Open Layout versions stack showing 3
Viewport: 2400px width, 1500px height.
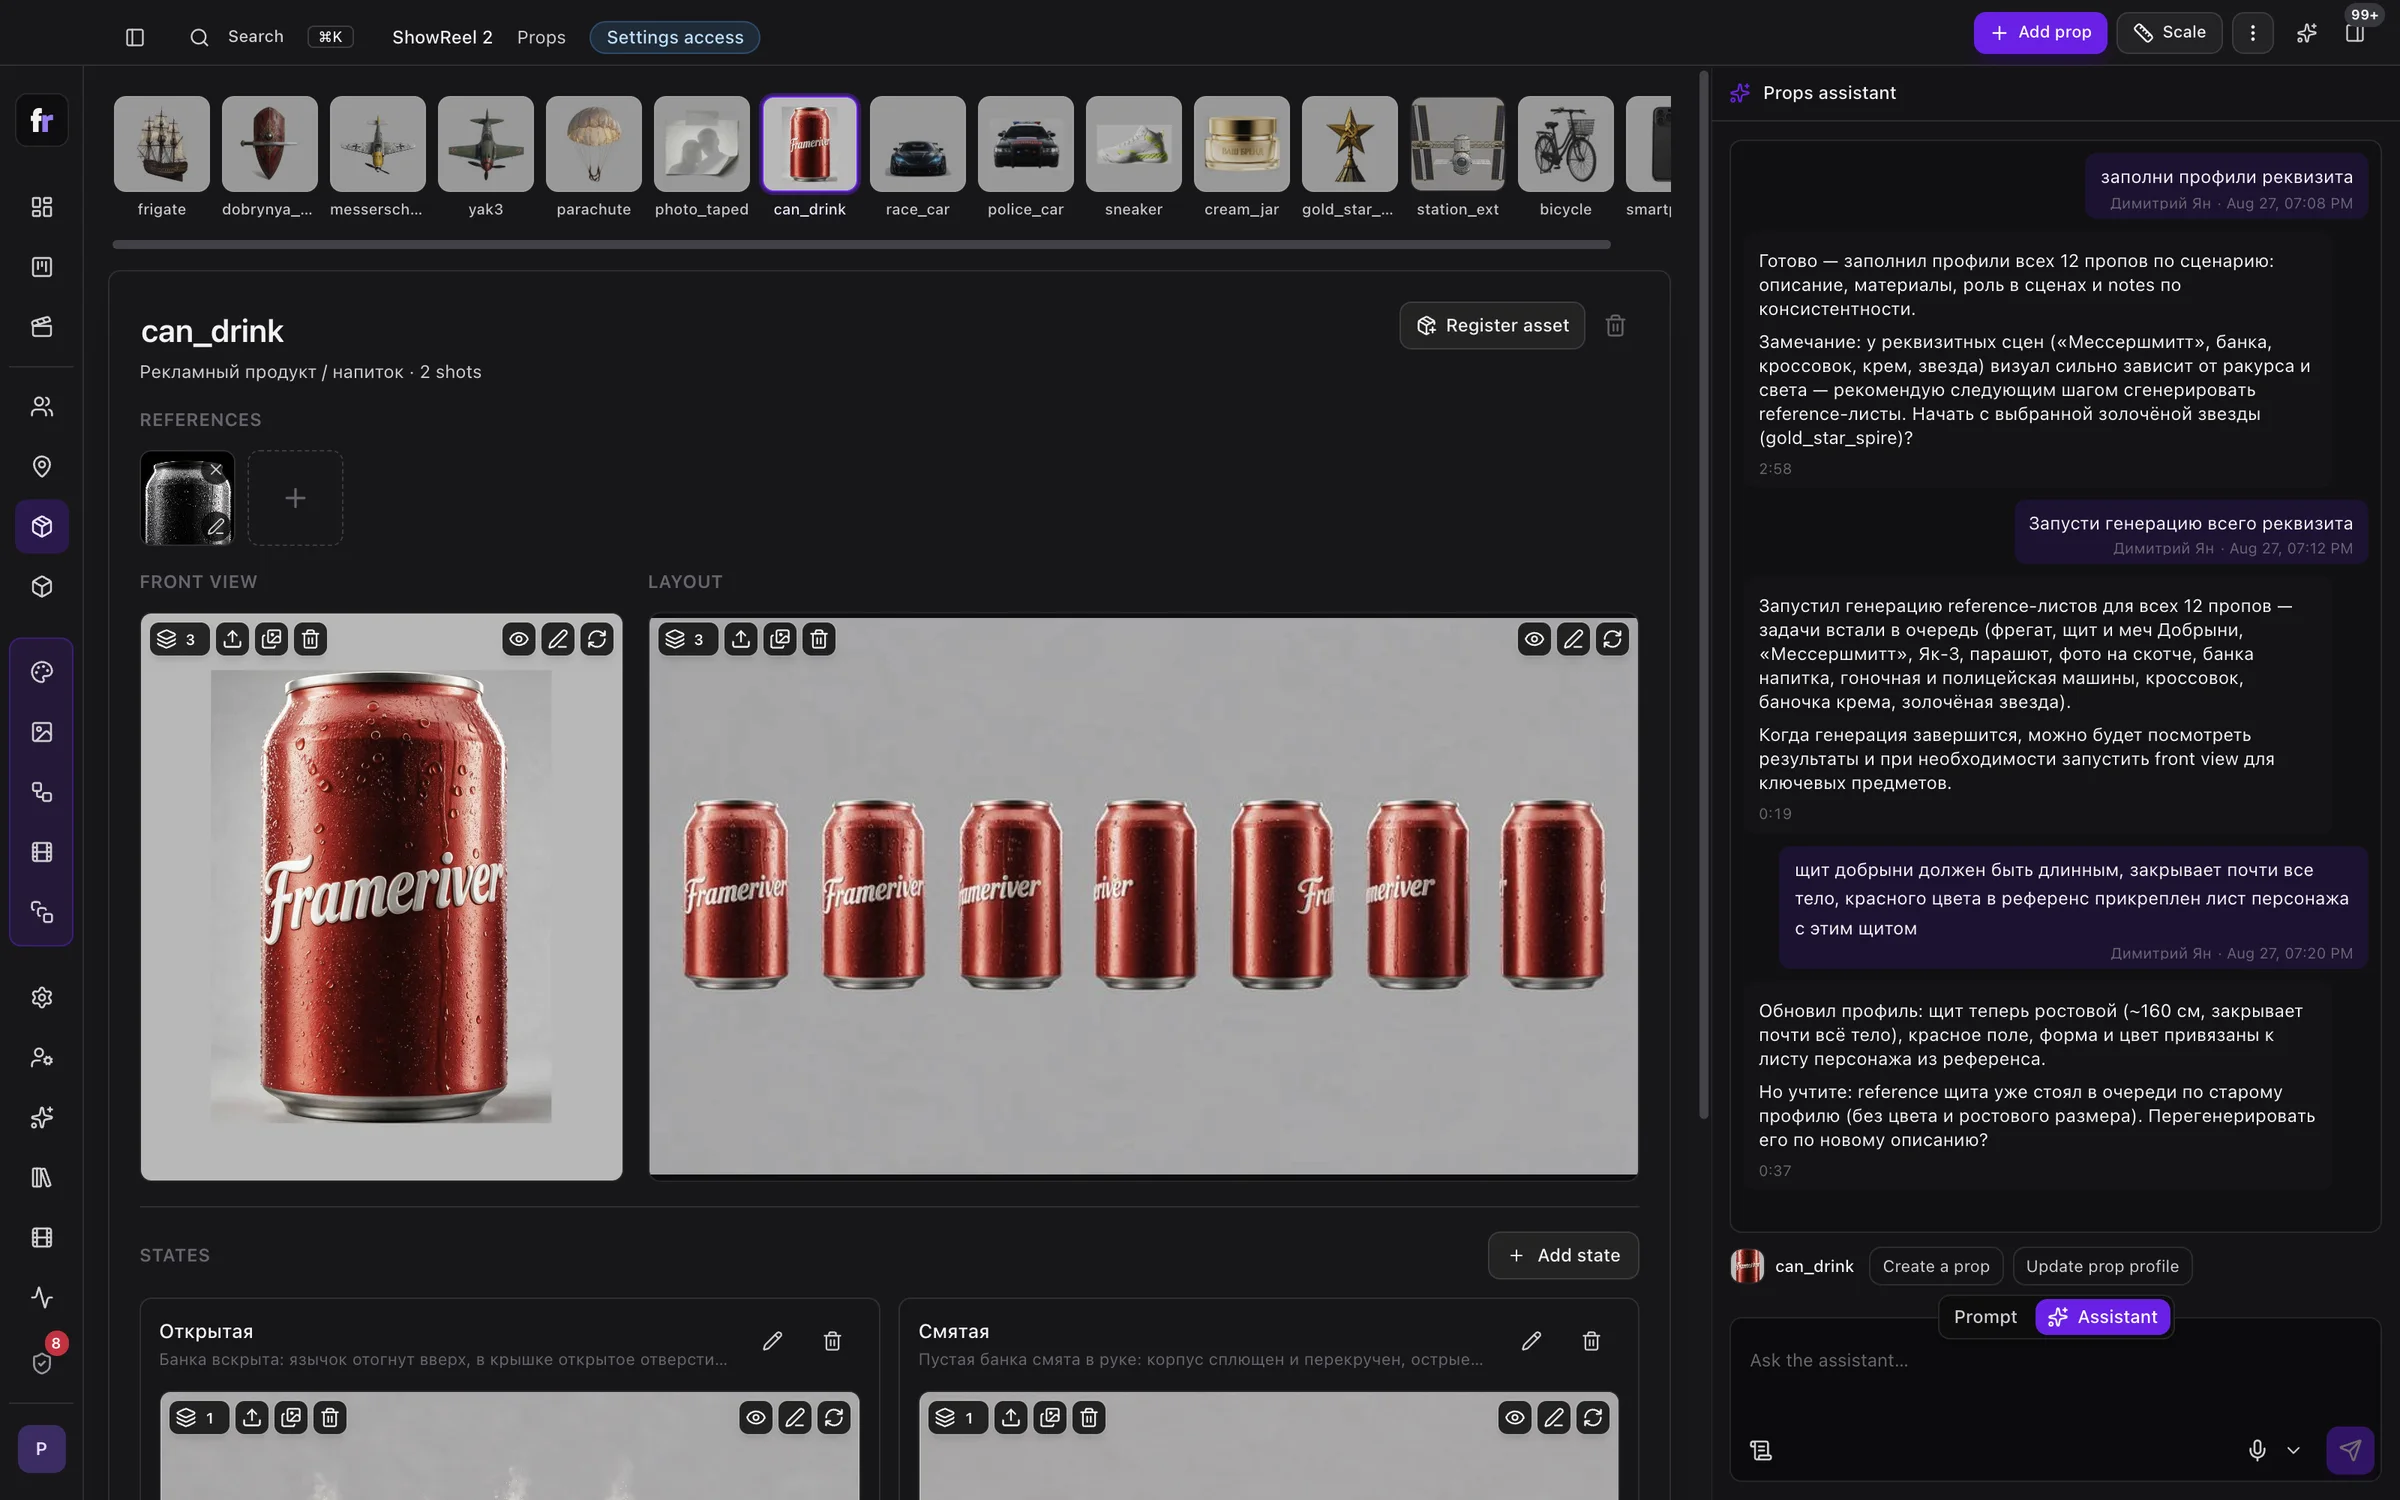[x=686, y=639]
